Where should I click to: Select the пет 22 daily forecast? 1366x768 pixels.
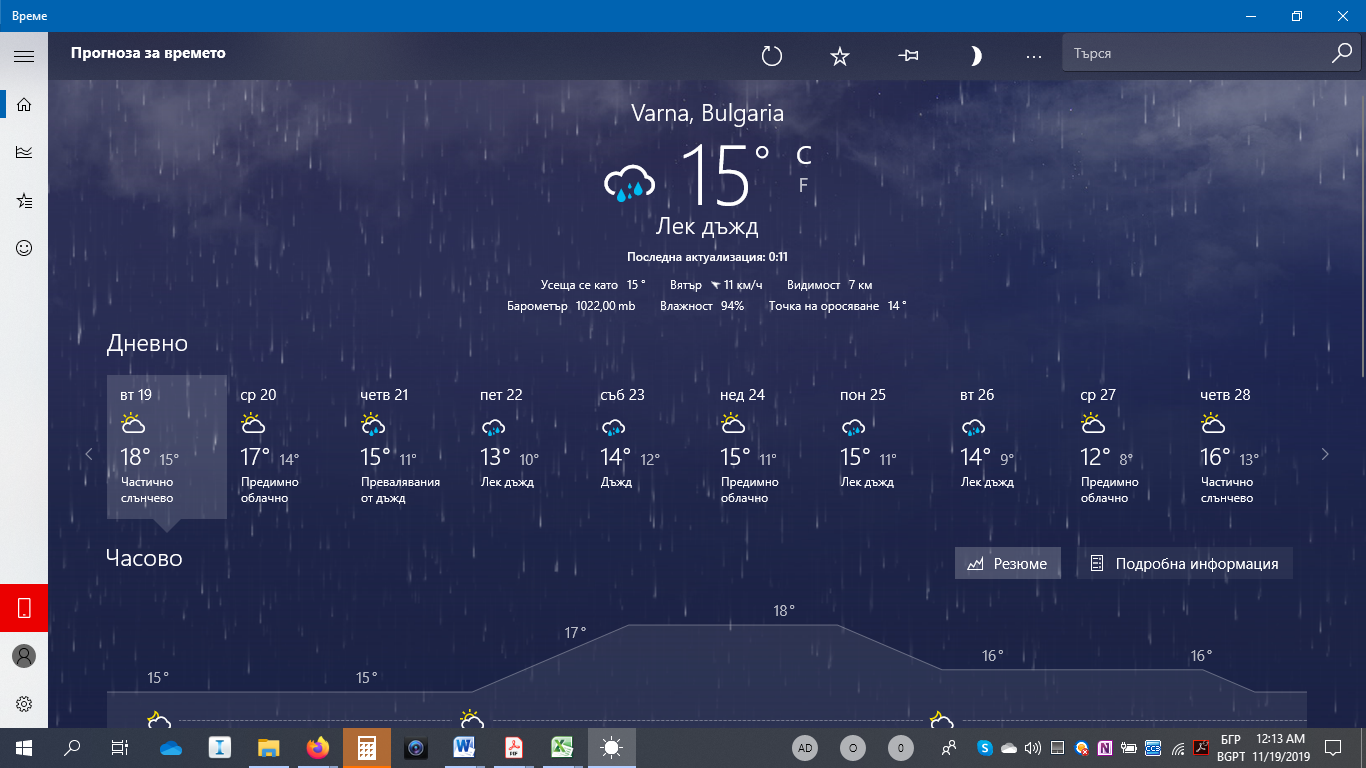coord(527,445)
